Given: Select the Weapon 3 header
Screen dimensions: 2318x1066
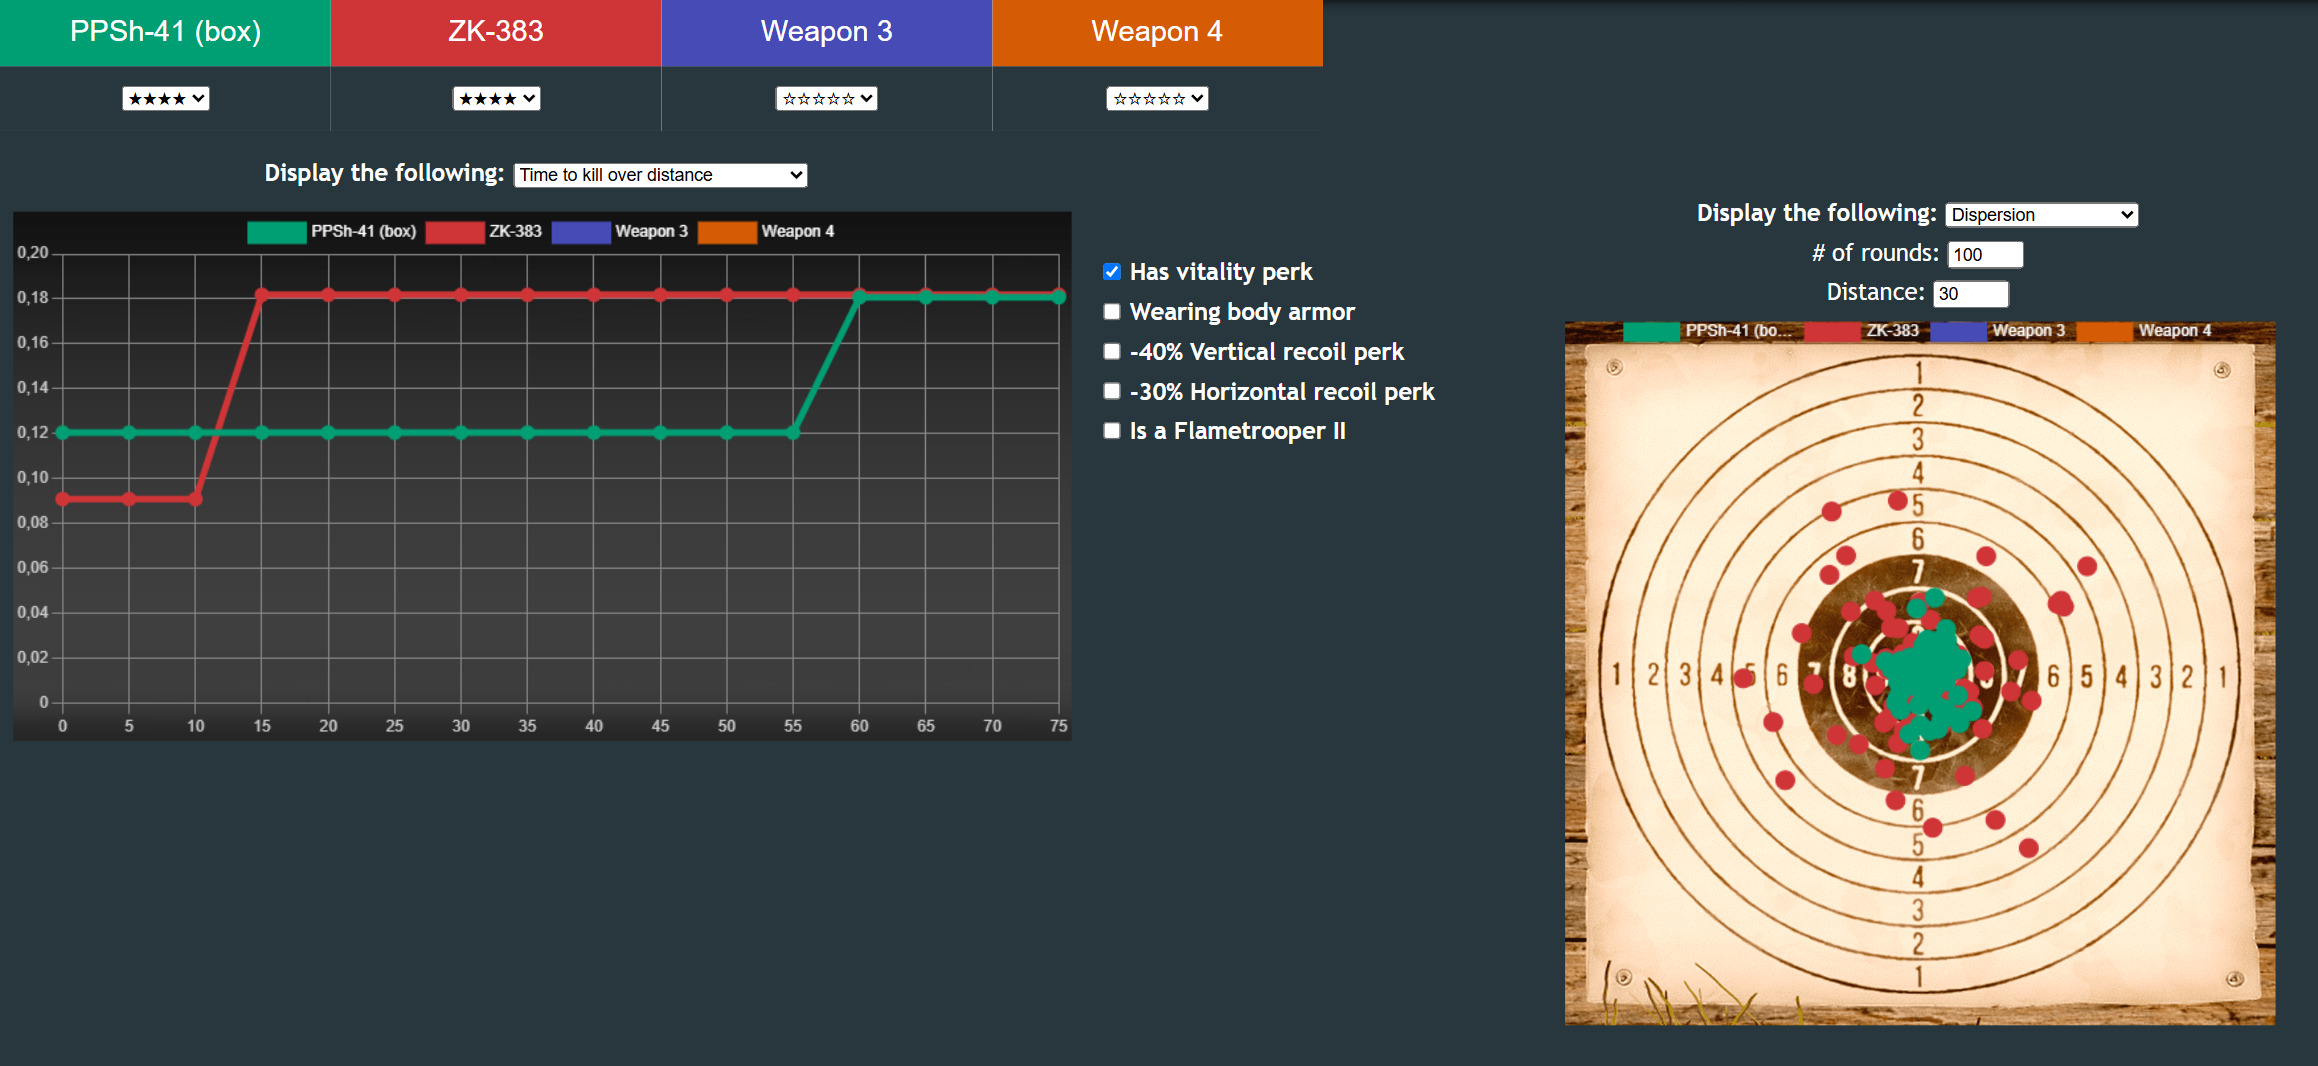Looking at the screenshot, I should tap(827, 32).
